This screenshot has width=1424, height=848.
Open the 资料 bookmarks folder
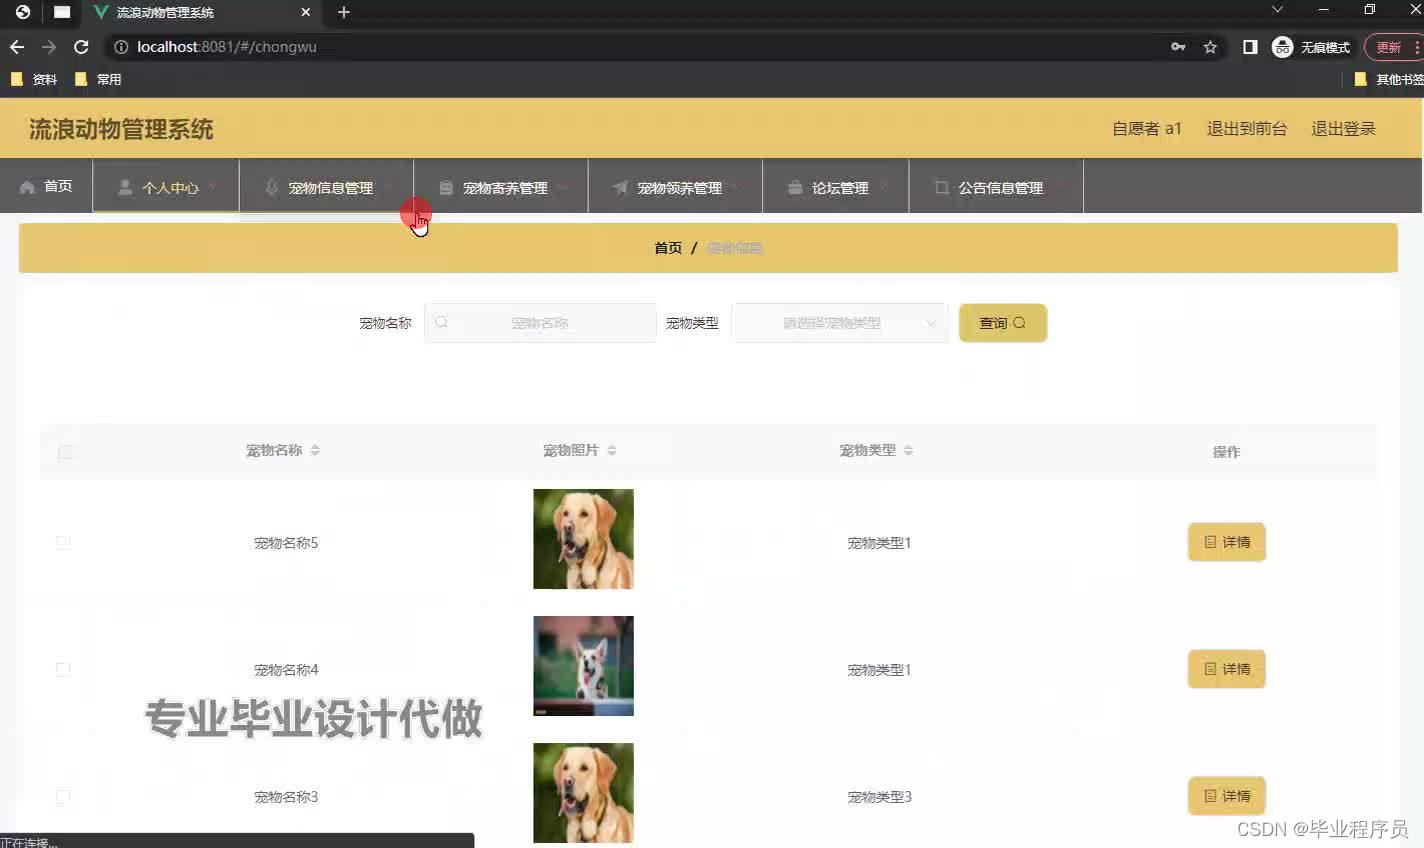pyautogui.click(x=33, y=79)
